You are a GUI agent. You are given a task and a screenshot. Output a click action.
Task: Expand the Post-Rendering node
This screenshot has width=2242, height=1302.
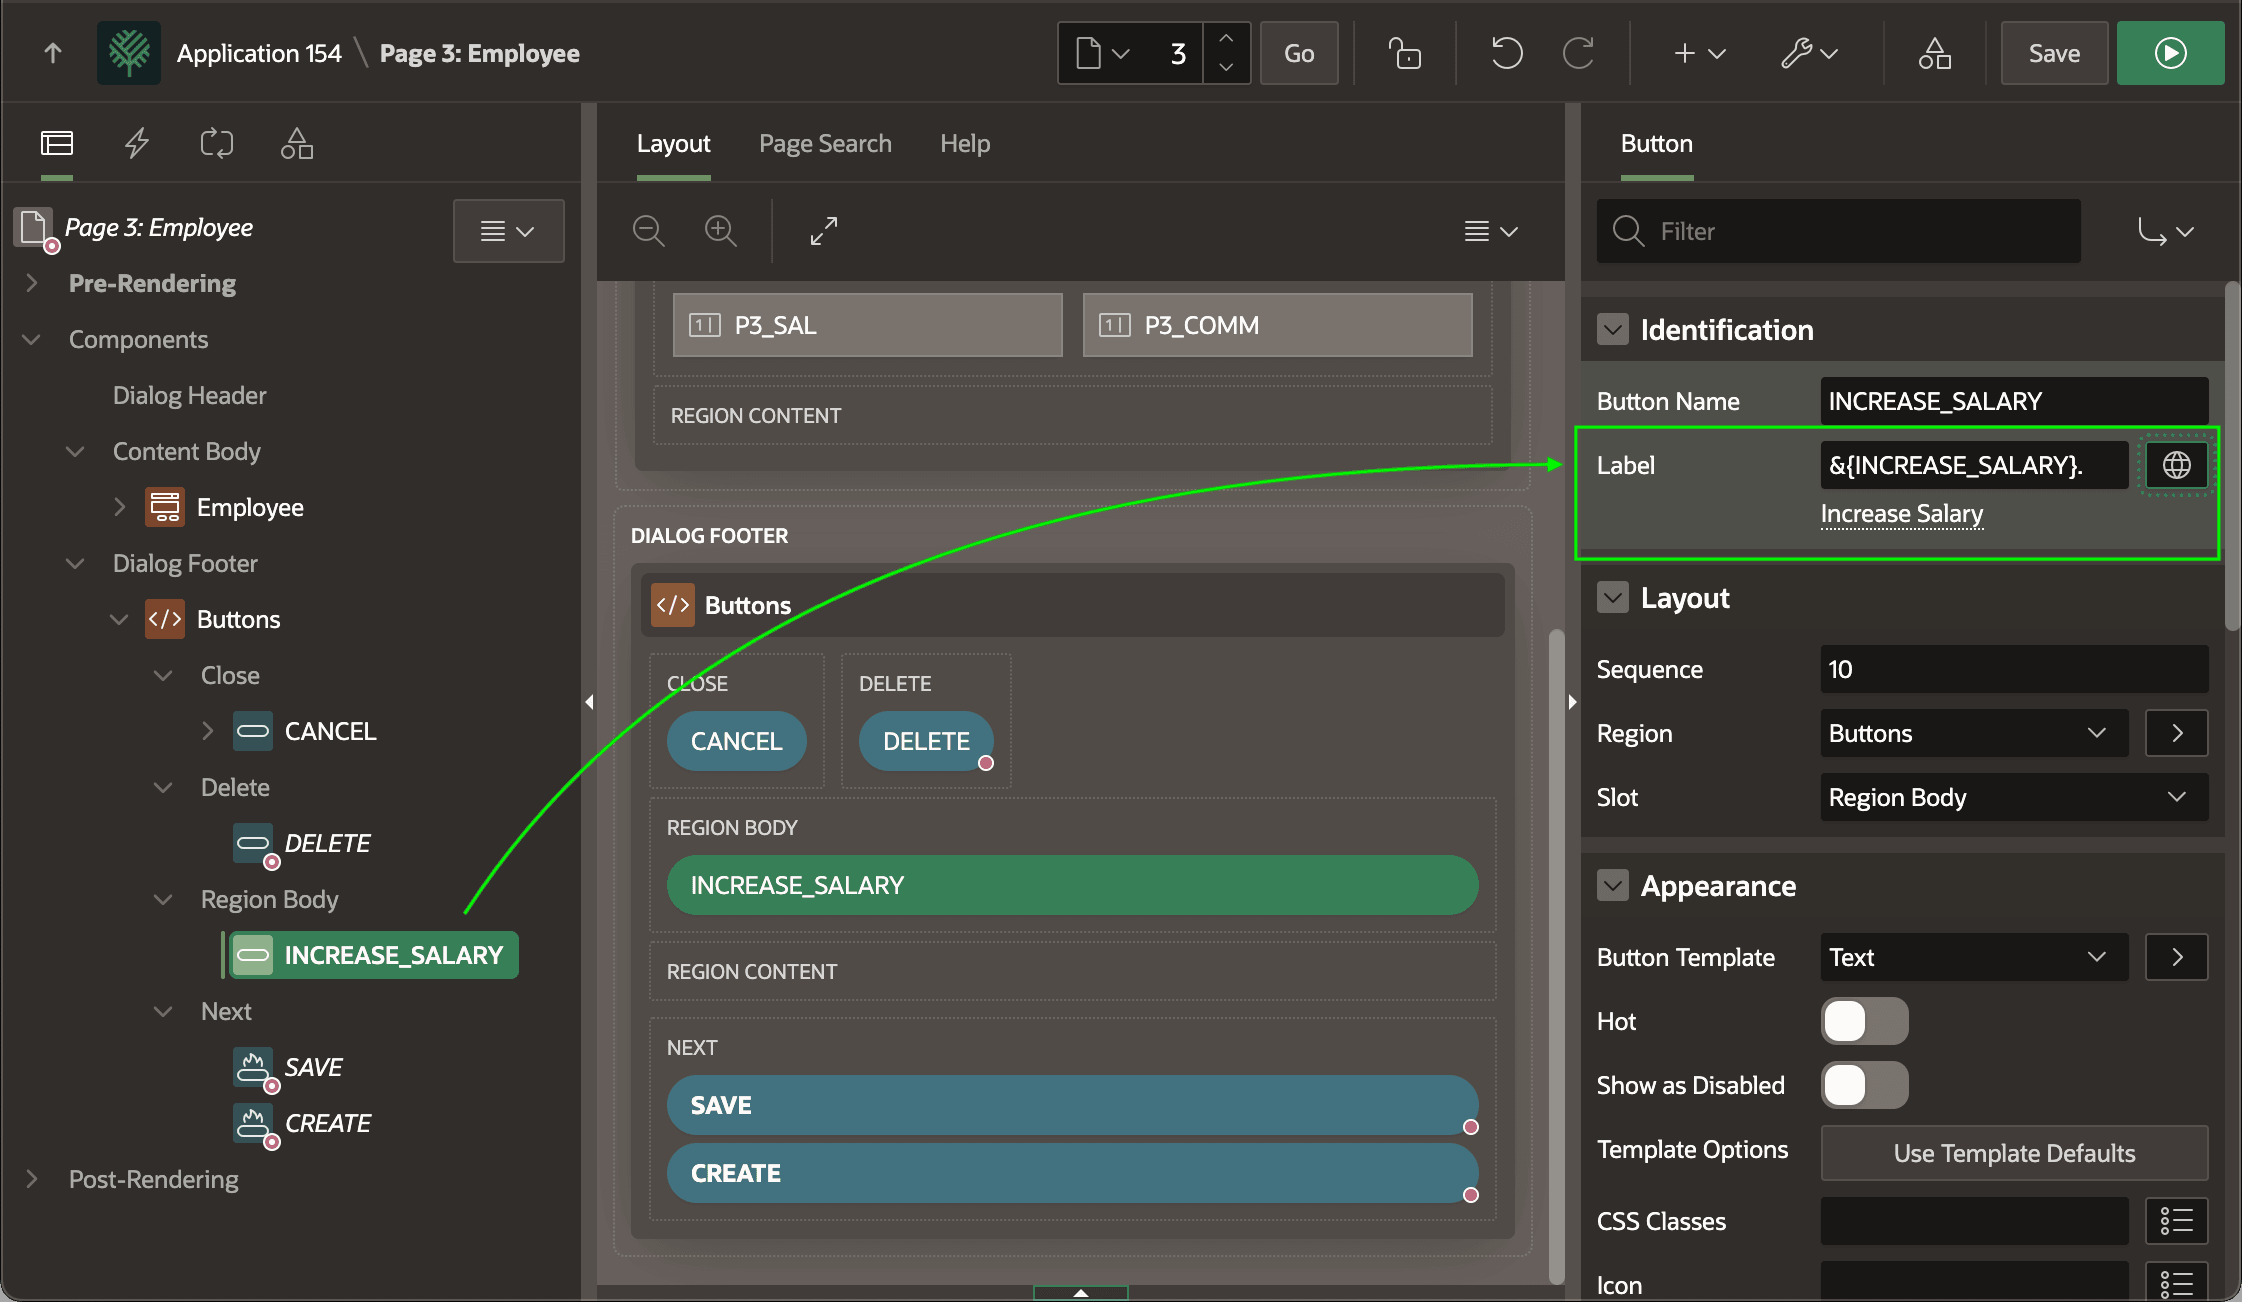point(32,1179)
